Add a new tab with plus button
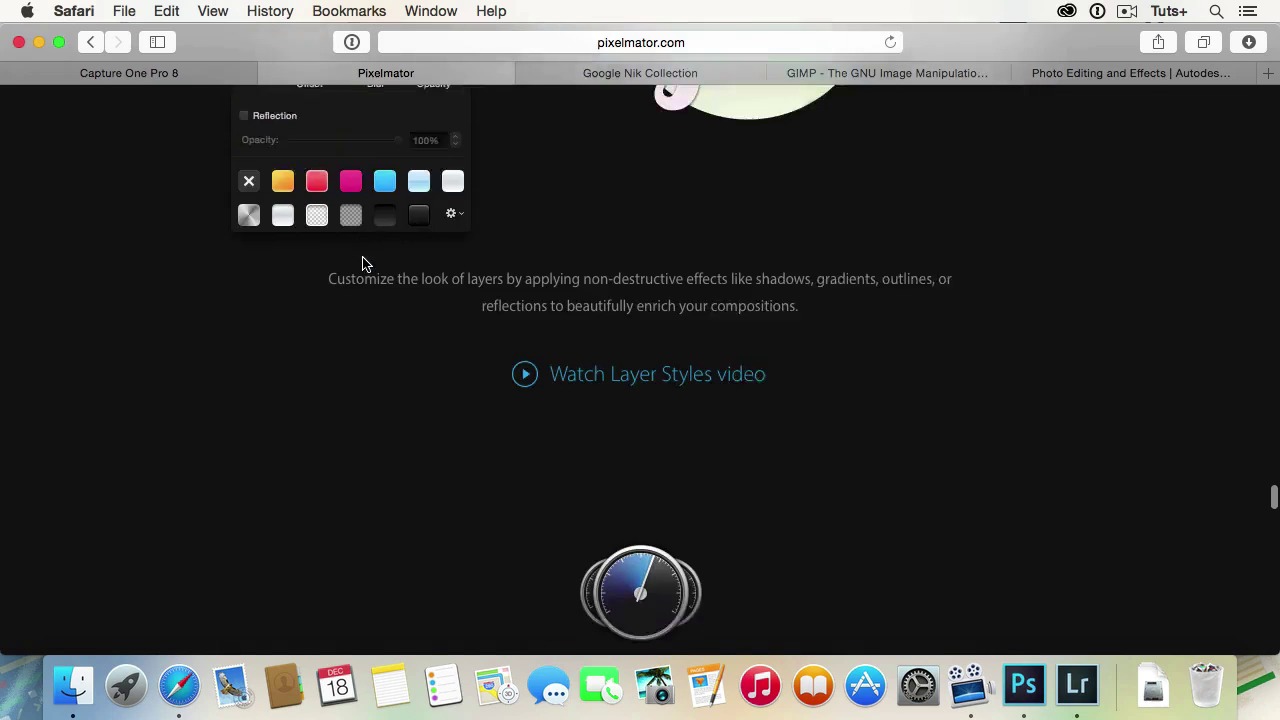 1268,73
